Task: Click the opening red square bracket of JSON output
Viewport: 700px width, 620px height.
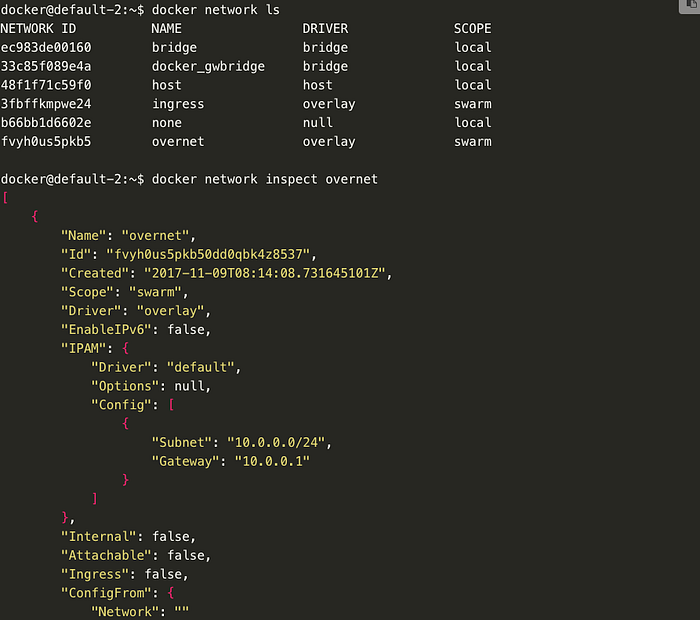Action: click(5, 197)
